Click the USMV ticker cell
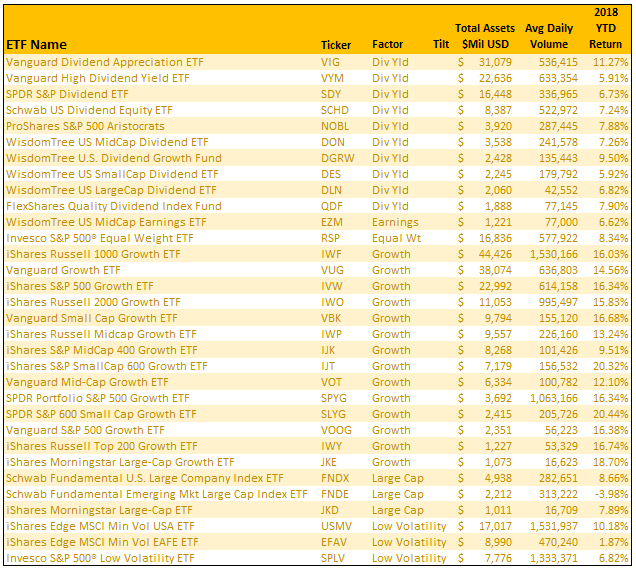The image size is (636, 570). [x=336, y=526]
